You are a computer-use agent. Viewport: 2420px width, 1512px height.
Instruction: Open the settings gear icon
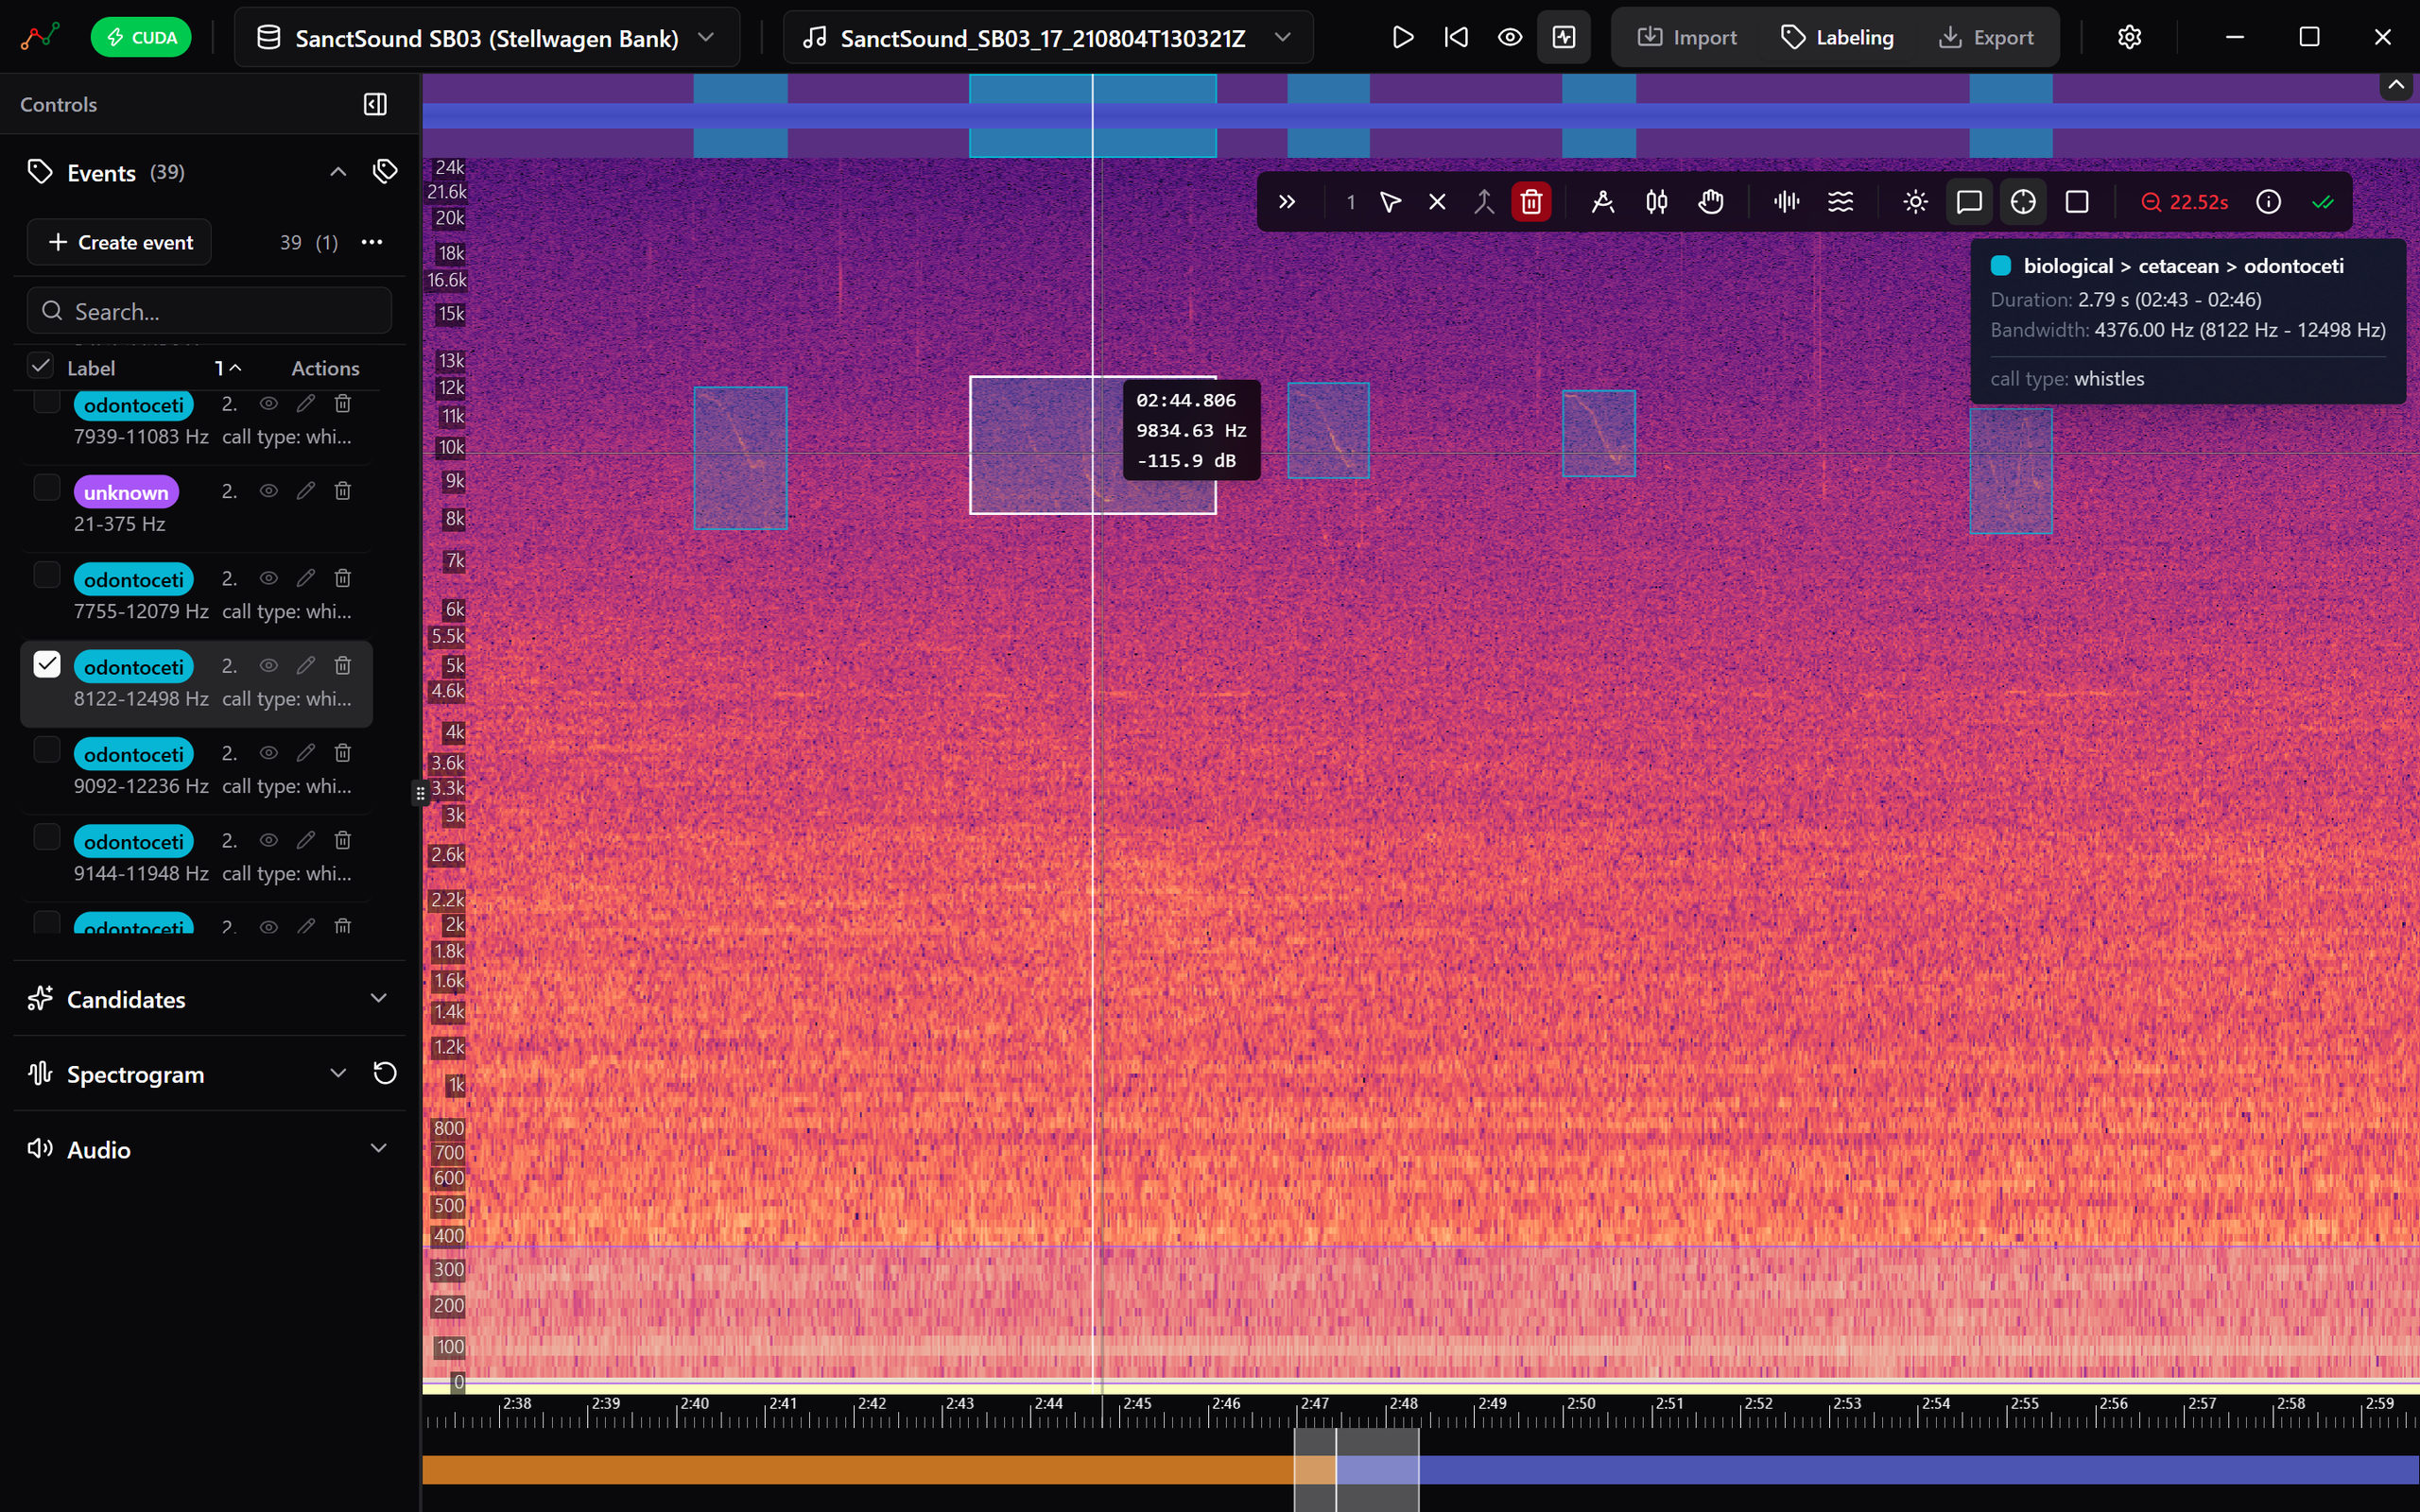tap(2129, 37)
